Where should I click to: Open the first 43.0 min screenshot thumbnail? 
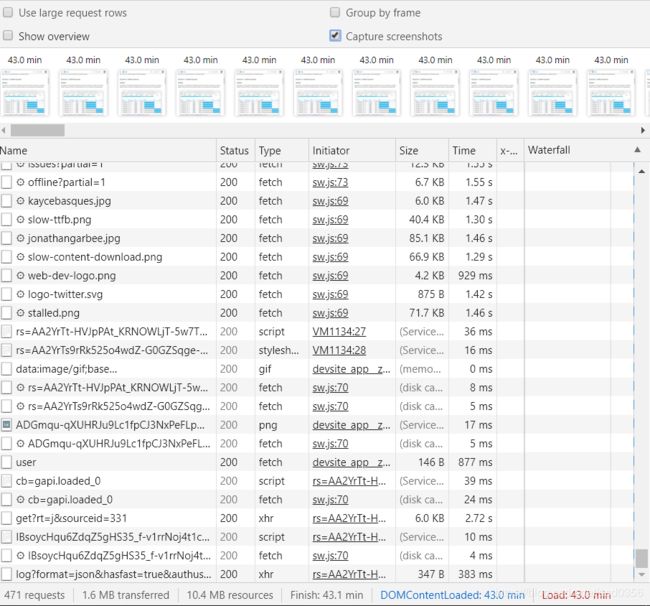25,93
